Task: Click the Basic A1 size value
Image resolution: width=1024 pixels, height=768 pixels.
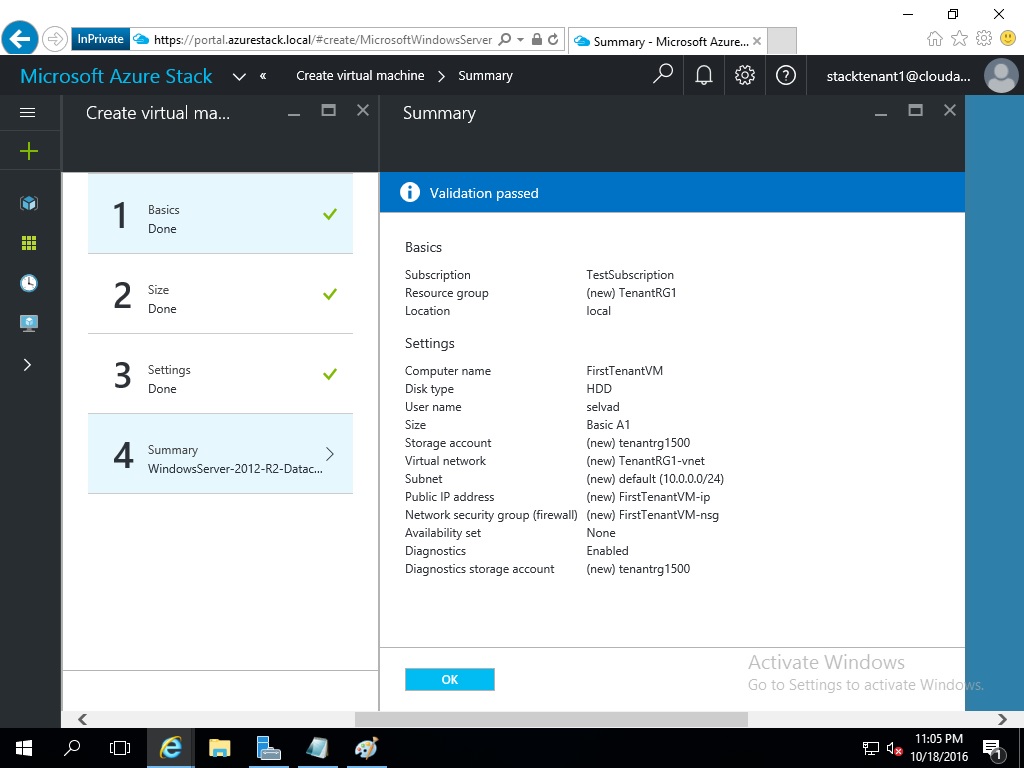Action: [608, 424]
